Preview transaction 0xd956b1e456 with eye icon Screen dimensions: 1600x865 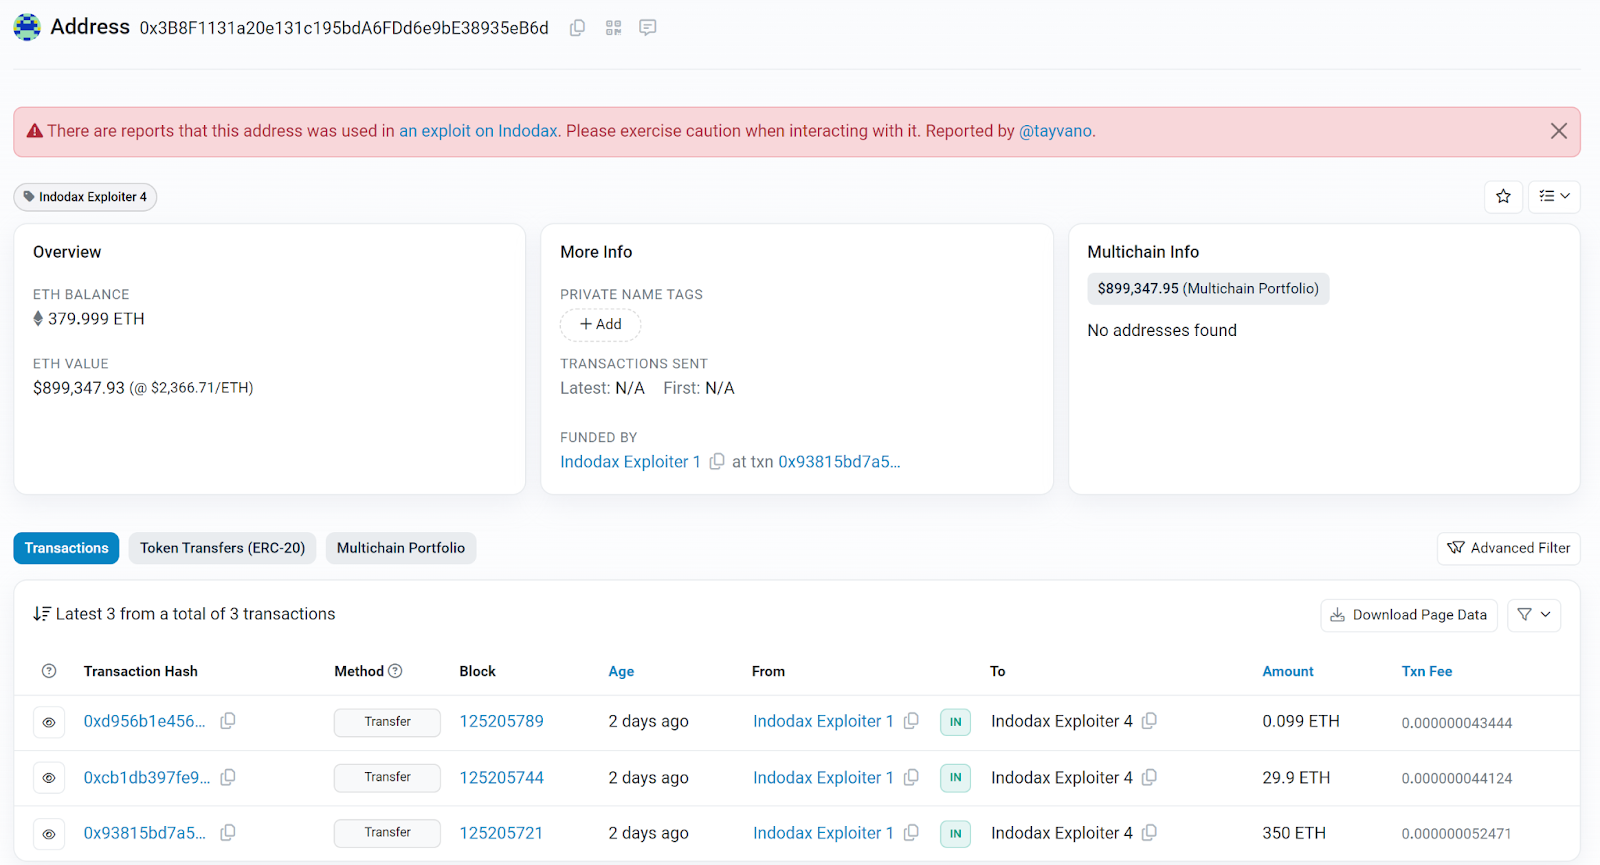(x=49, y=722)
